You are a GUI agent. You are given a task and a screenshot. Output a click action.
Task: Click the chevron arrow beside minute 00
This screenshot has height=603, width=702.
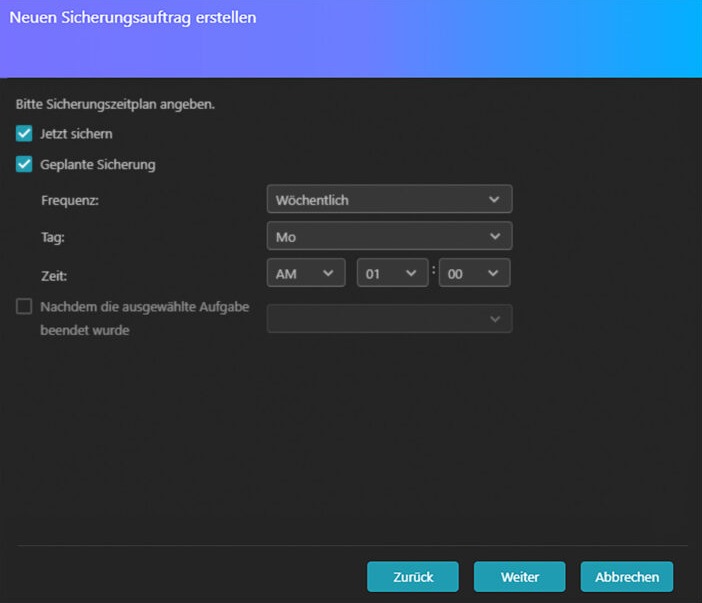[493, 273]
